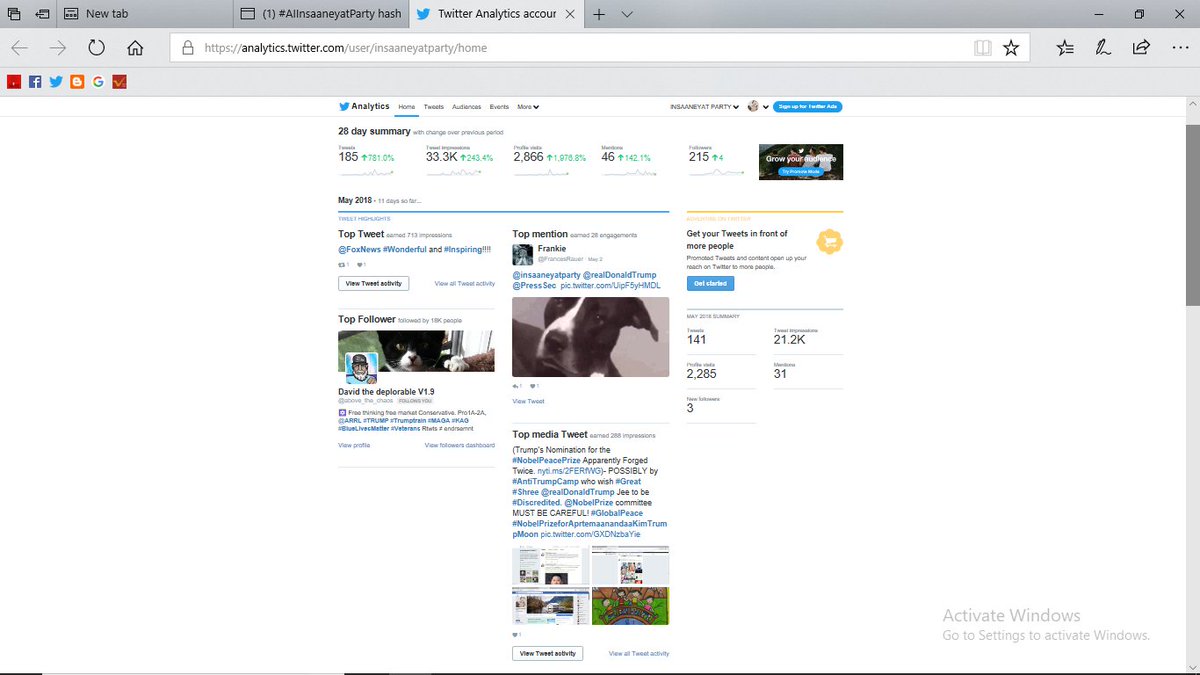Click the back navigation arrow
Screen dimensions: 1200x675
click(20, 48)
